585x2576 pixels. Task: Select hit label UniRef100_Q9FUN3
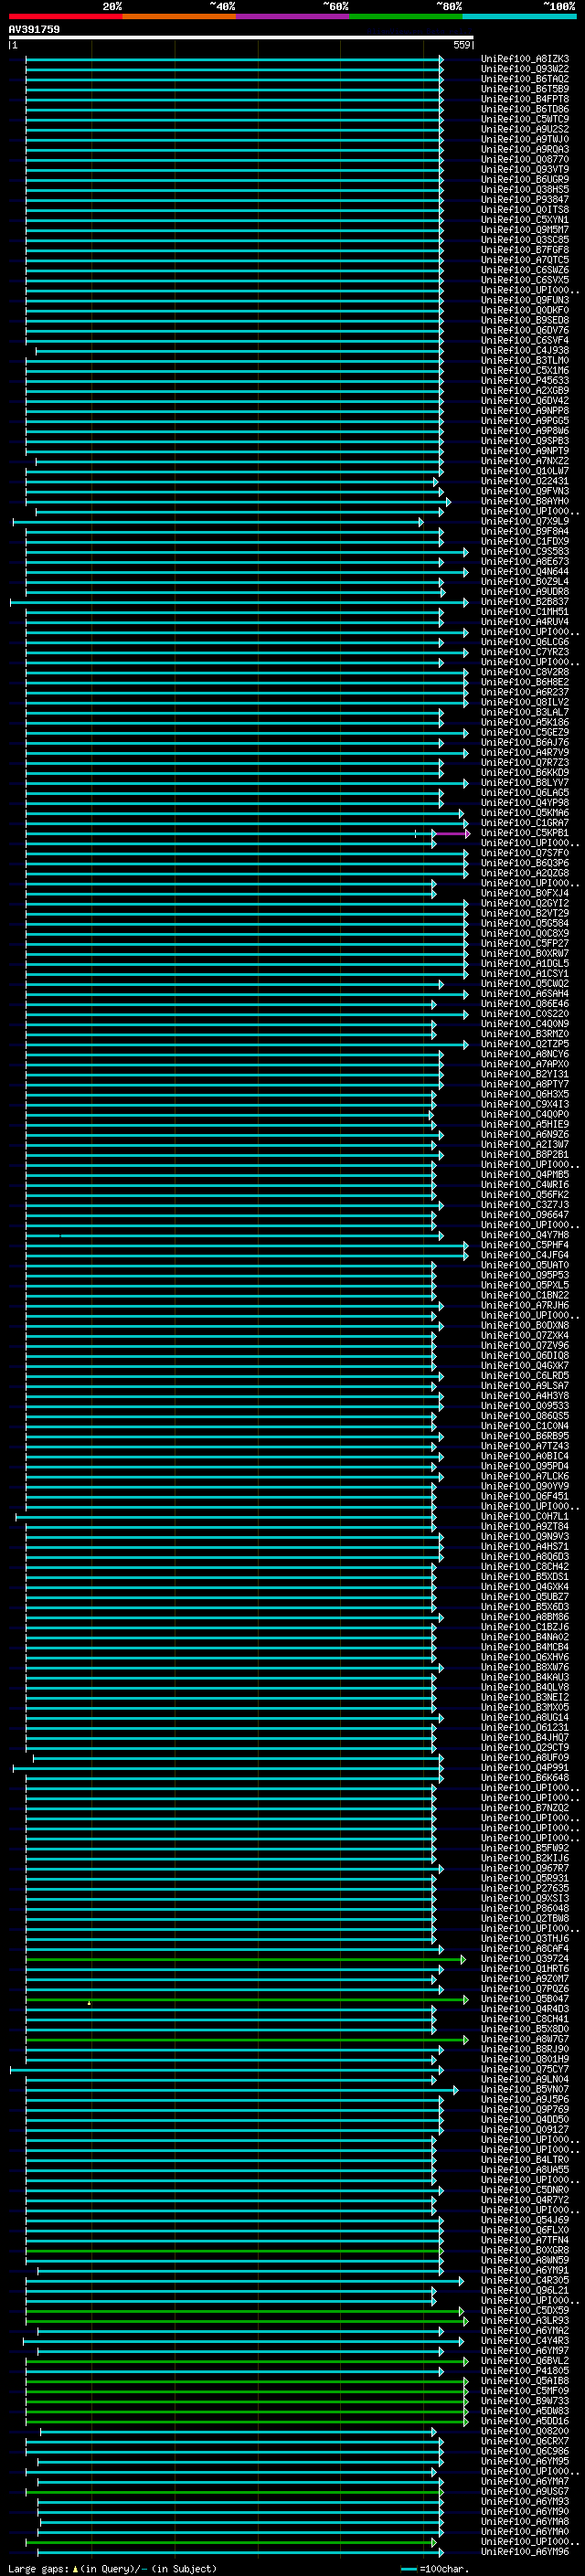point(524,300)
